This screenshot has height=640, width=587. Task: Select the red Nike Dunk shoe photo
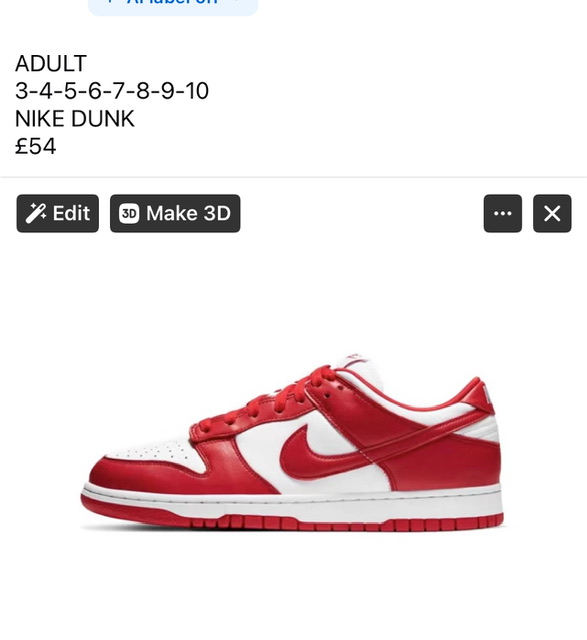point(292,443)
